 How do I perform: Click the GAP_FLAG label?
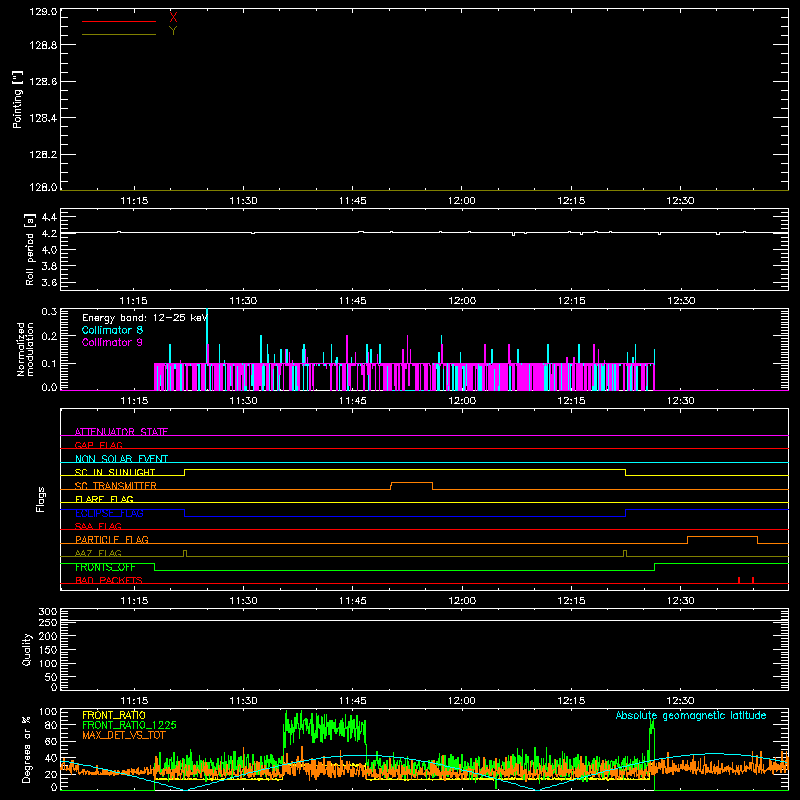click(98, 445)
